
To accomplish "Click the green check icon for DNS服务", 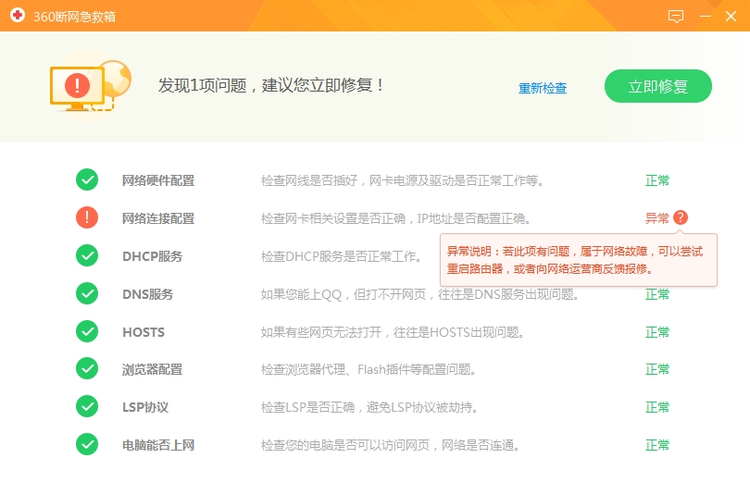I will 87,293.
